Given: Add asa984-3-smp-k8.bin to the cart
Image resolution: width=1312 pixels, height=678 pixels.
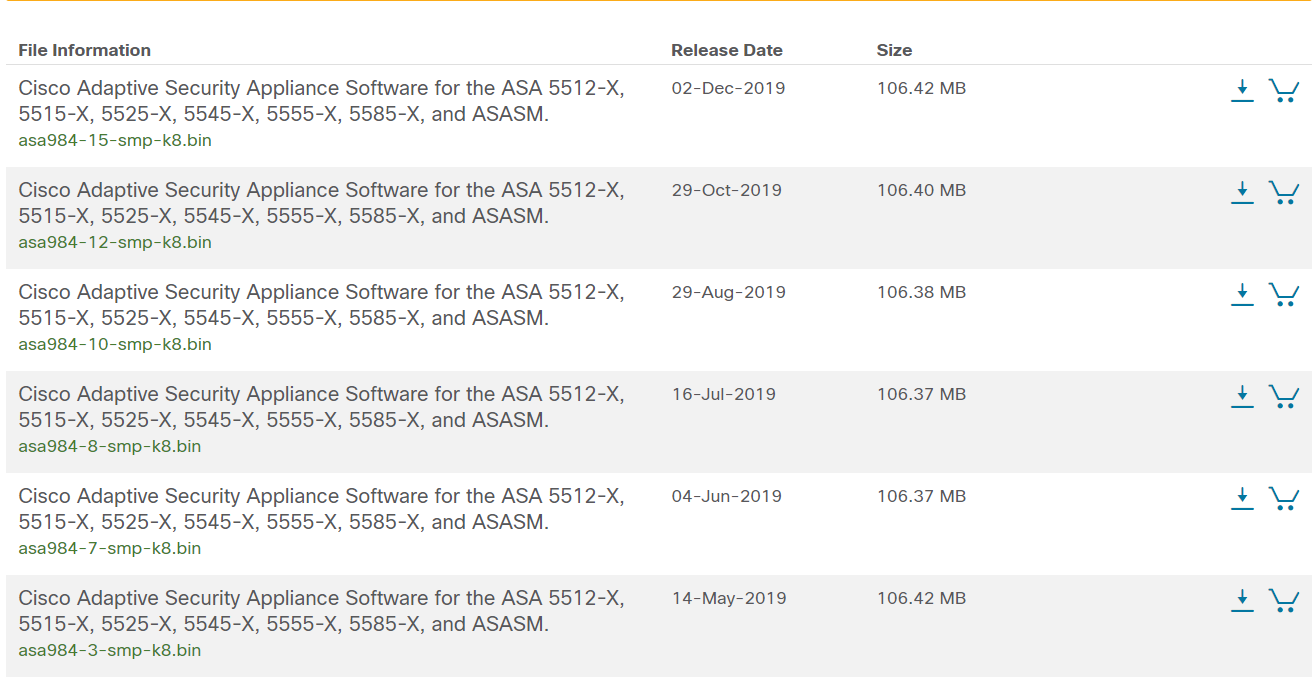Looking at the screenshot, I should pos(1285,599).
